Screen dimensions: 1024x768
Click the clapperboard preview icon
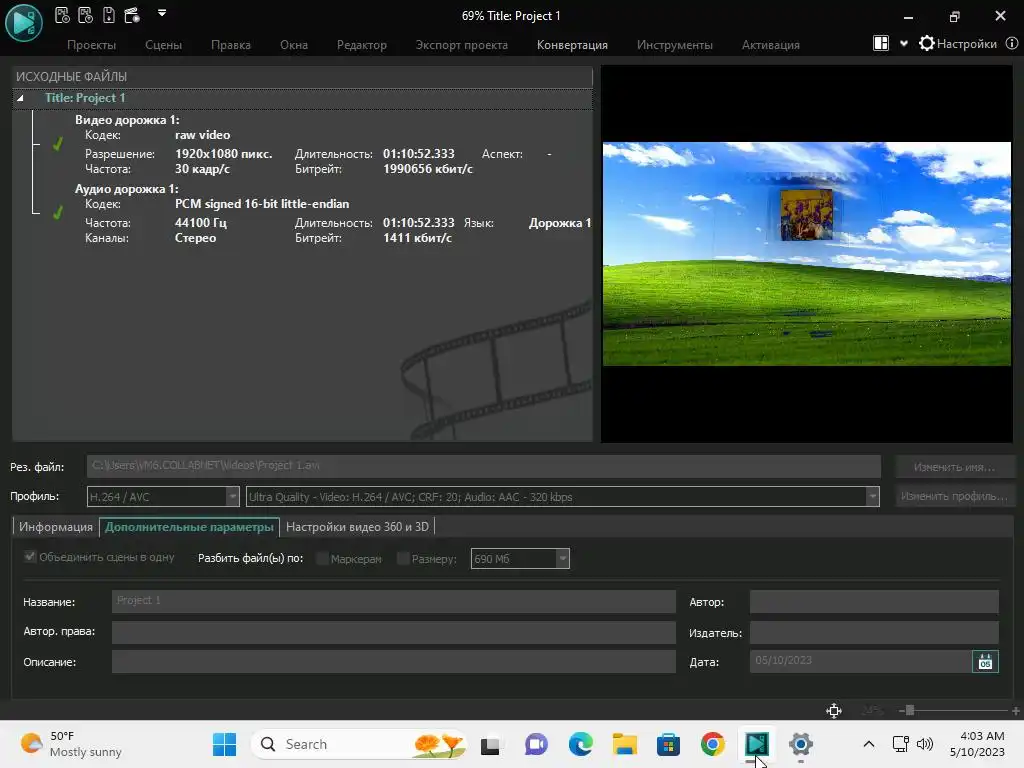[x=132, y=15]
